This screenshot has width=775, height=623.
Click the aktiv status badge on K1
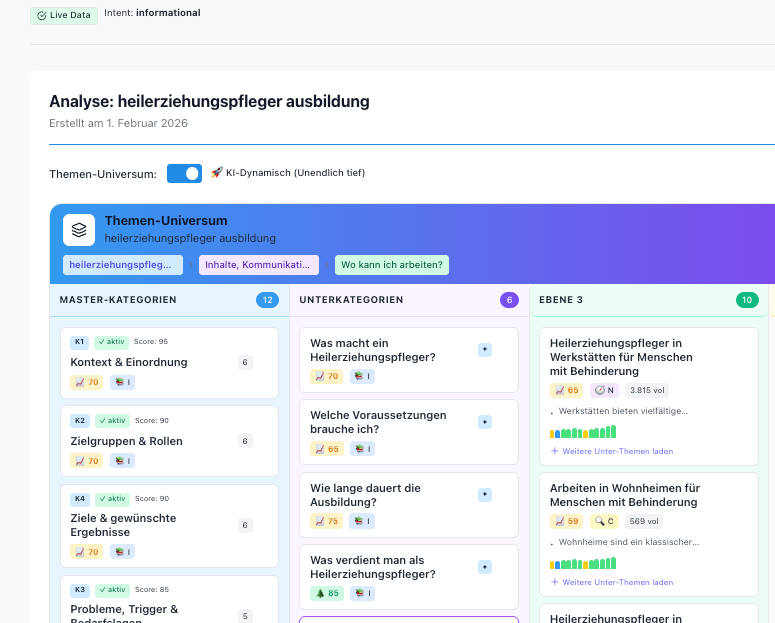tap(111, 342)
